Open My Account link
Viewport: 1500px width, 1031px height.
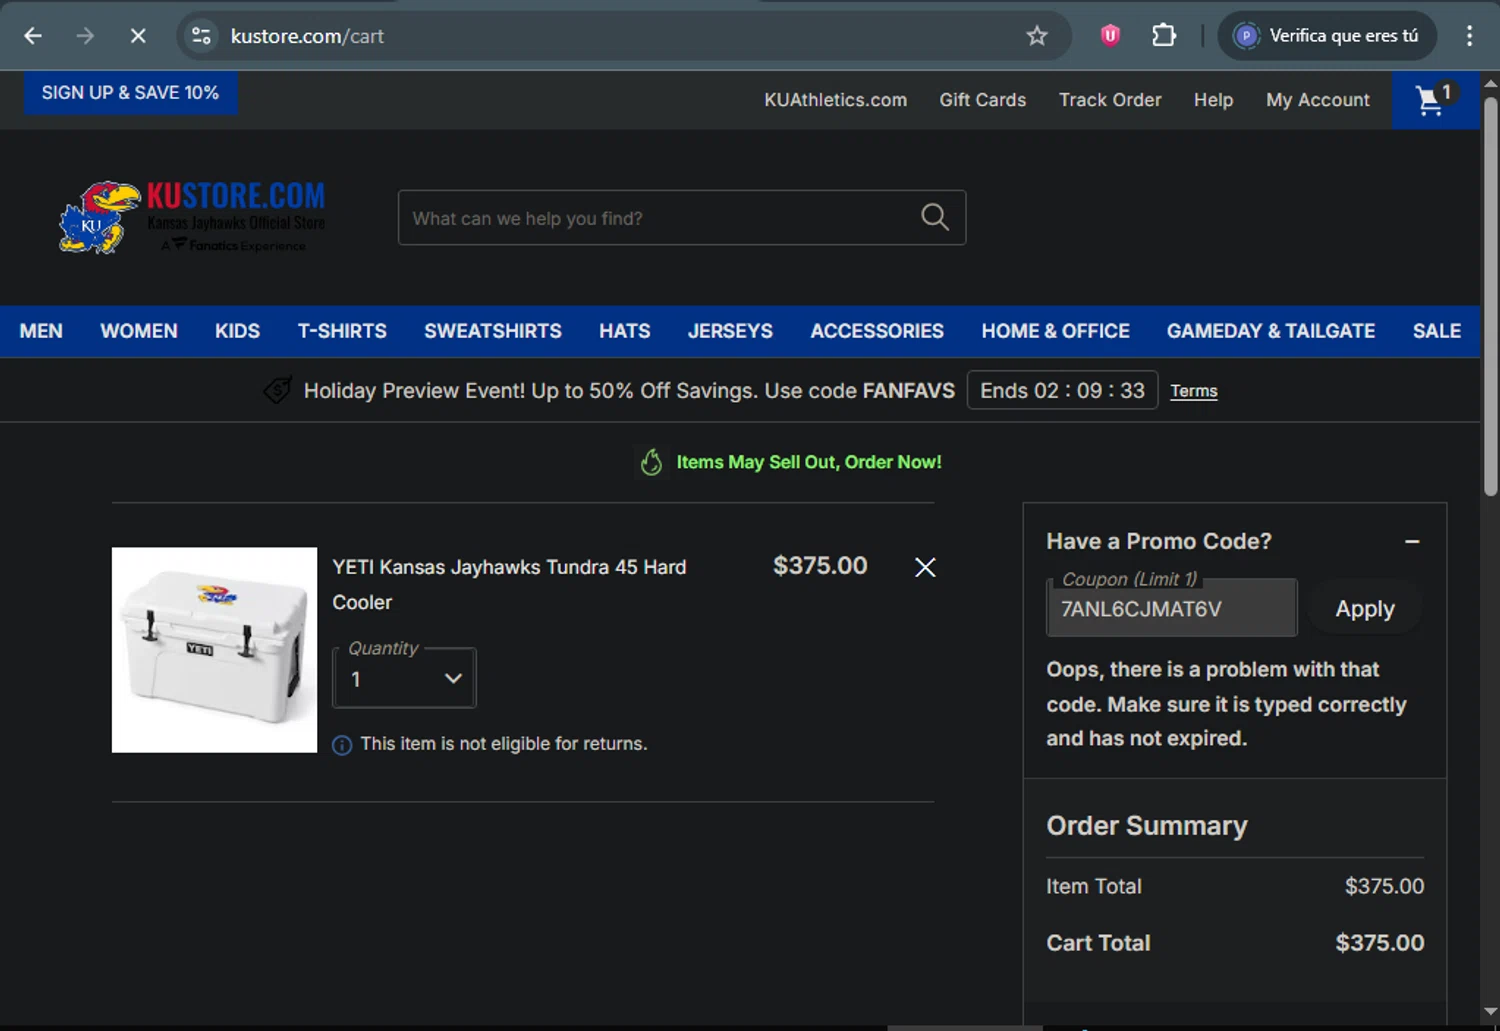click(1318, 100)
